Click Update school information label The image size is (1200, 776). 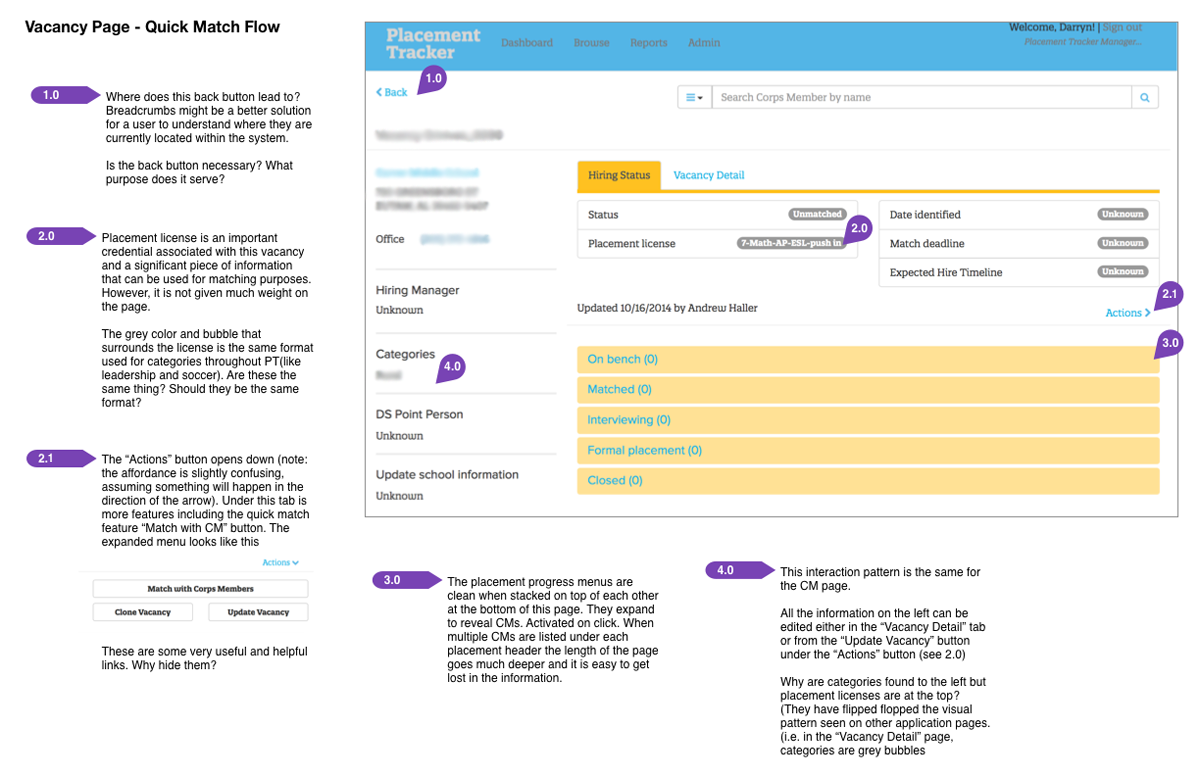(447, 475)
